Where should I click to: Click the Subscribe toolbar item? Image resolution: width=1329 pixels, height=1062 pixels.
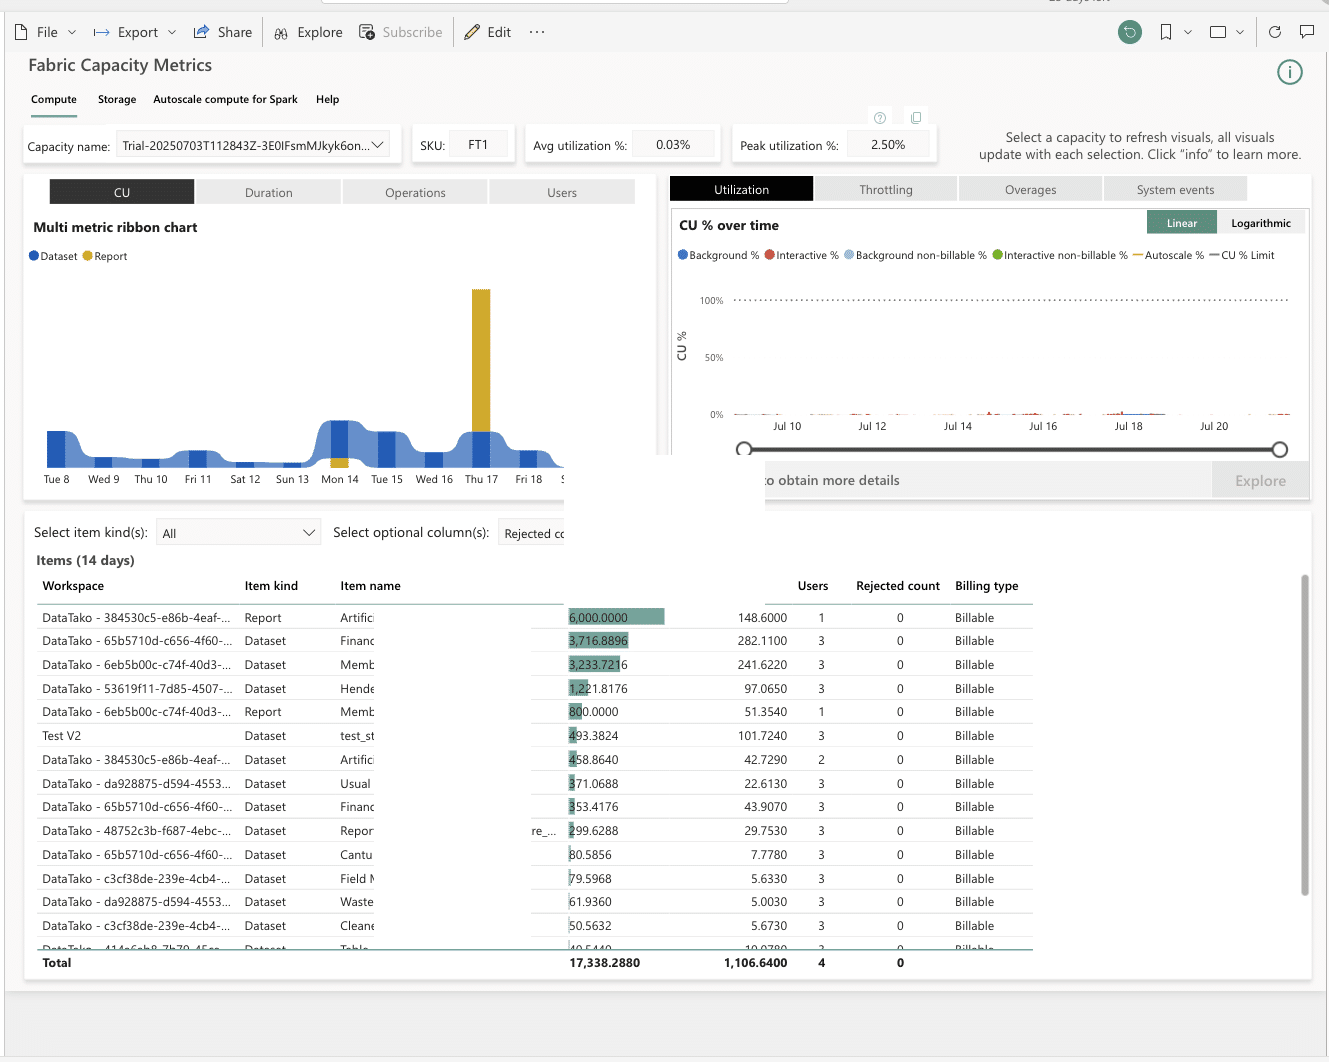[400, 32]
